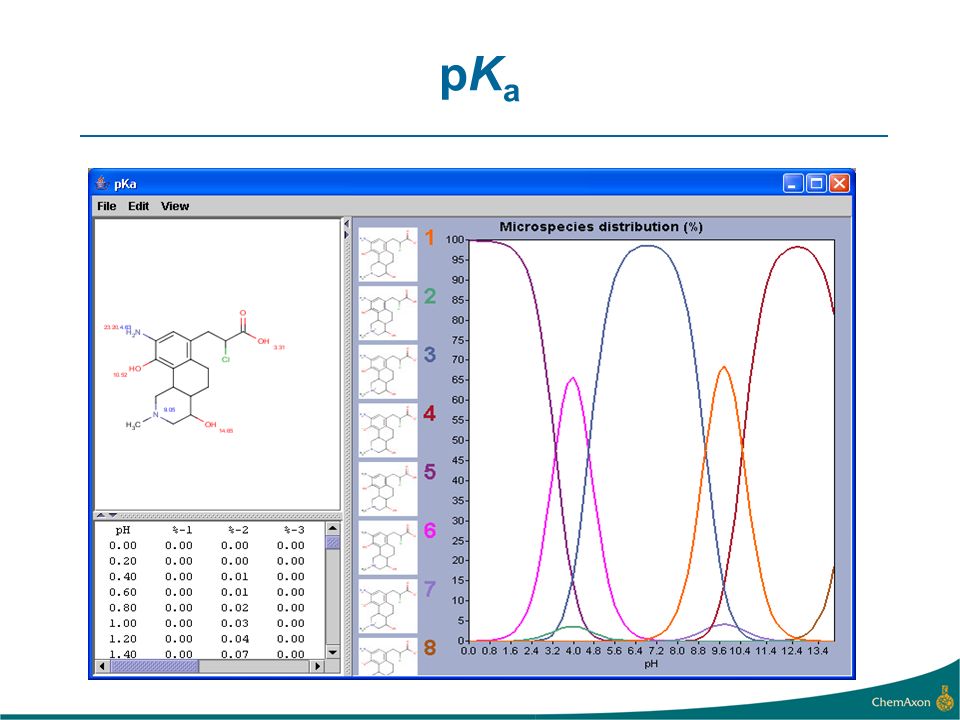
Task: Expand left panel using splitter right arrow
Action: (x=347, y=234)
